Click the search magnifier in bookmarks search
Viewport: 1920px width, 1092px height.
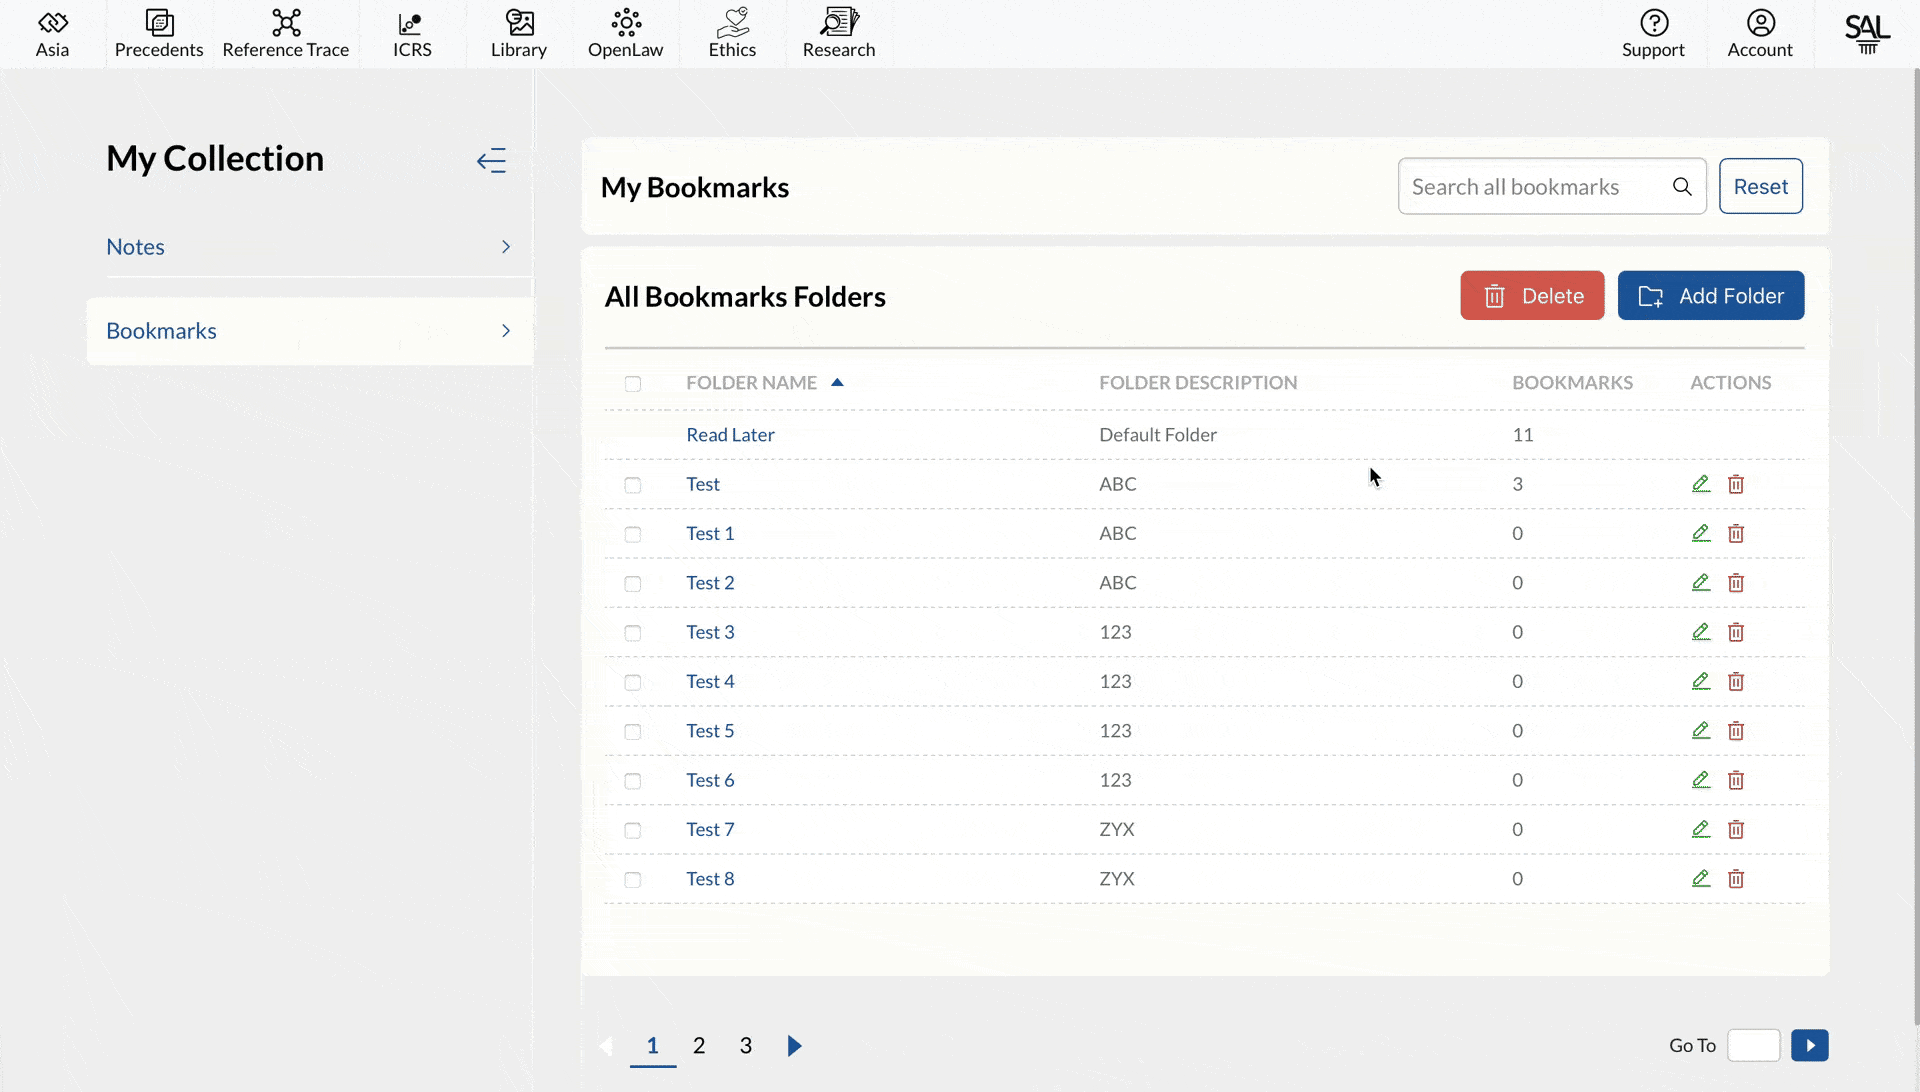tap(1682, 187)
